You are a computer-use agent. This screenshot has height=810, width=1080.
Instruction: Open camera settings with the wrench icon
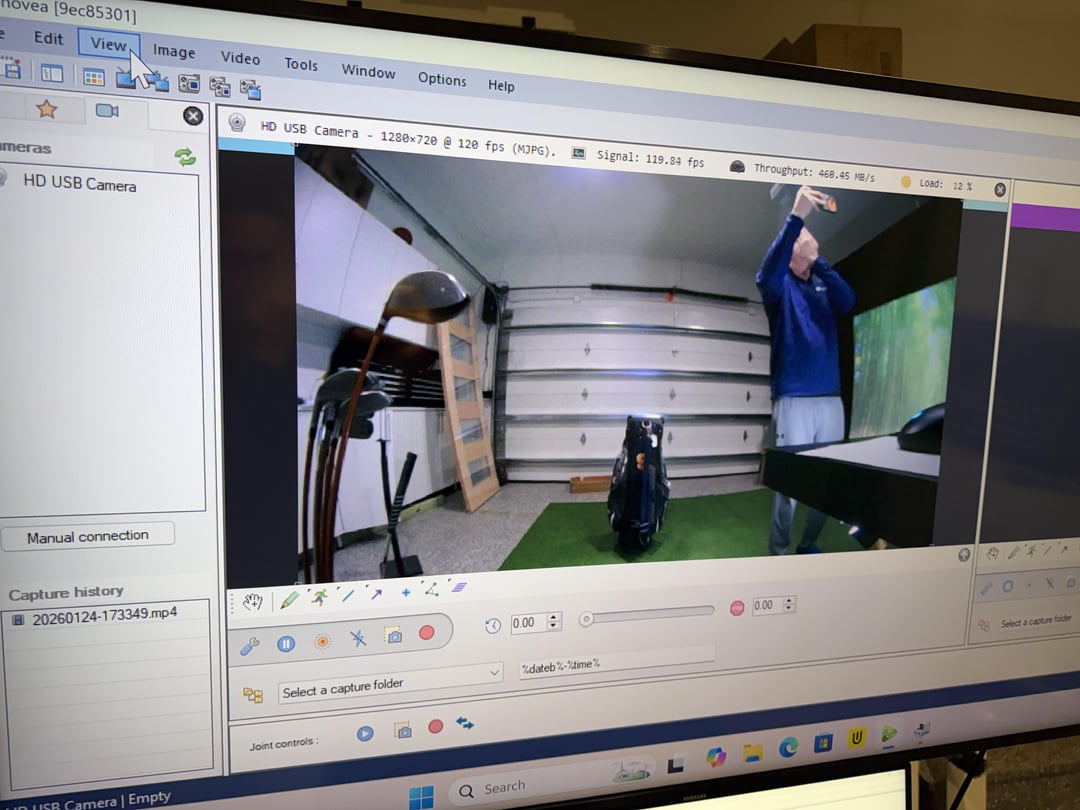250,646
